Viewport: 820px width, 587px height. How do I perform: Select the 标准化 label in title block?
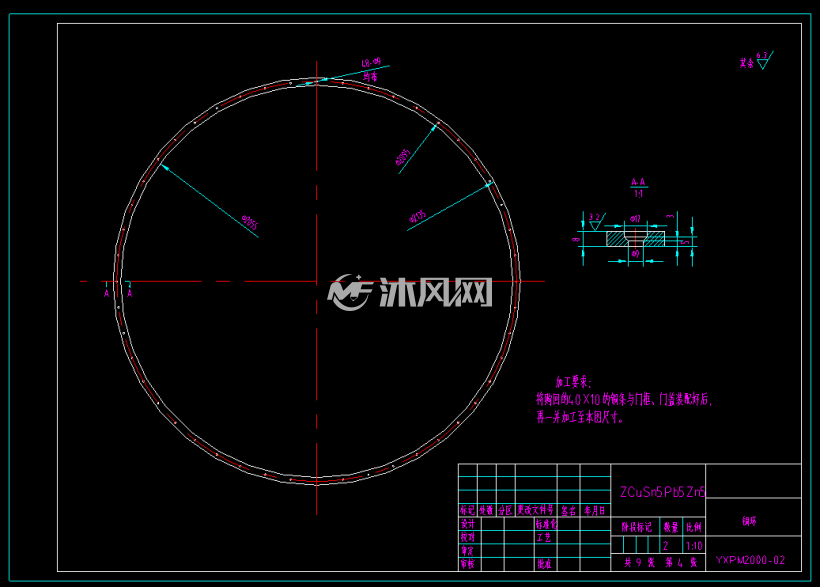click(546, 524)
